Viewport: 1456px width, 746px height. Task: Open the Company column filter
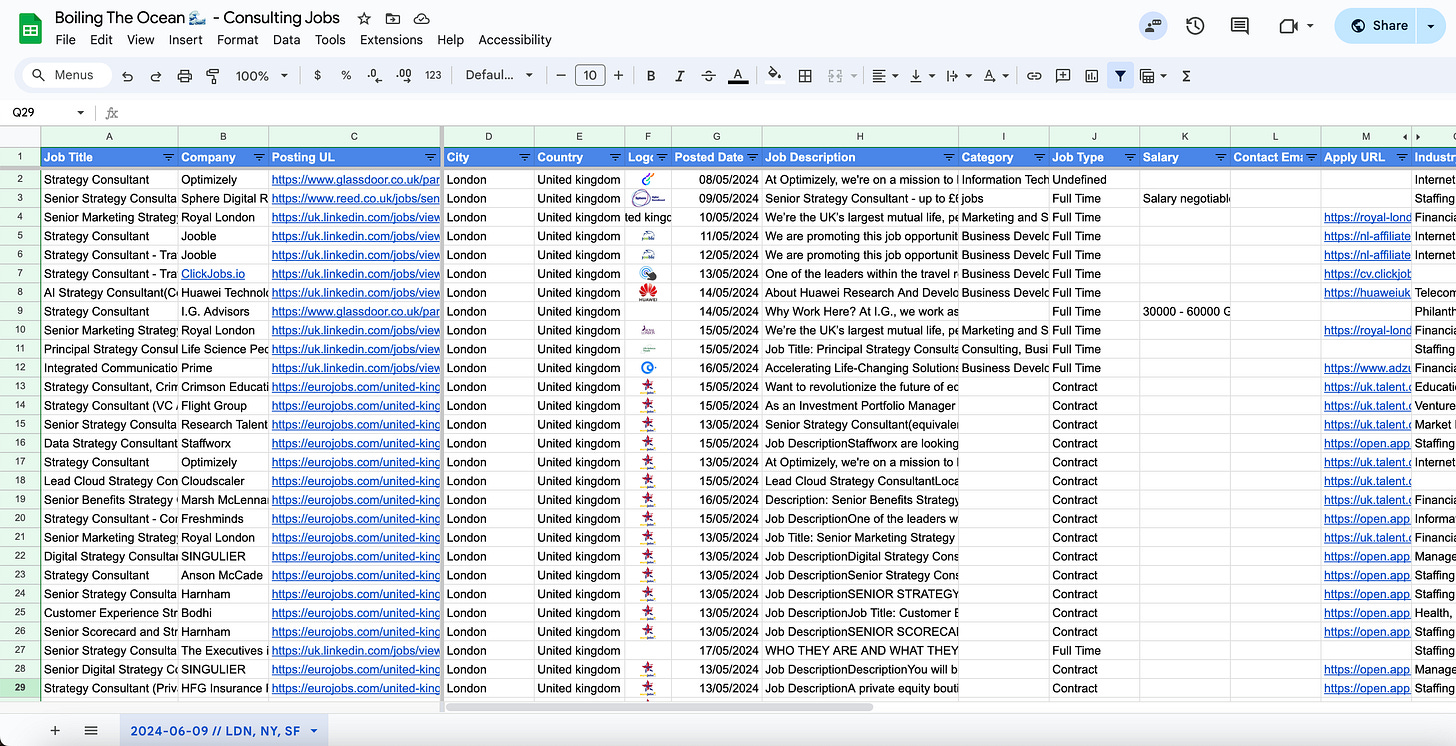click(259, 158)
